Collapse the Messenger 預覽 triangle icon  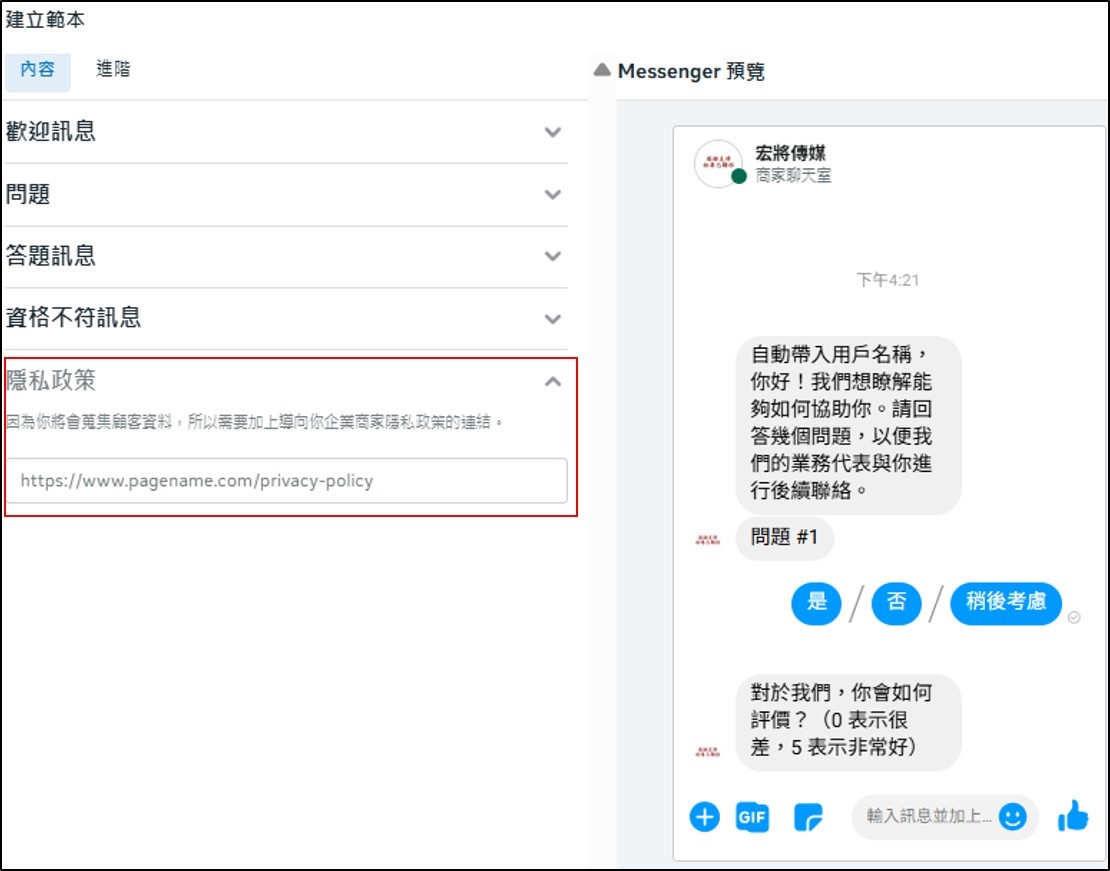(x=601, y=70)
